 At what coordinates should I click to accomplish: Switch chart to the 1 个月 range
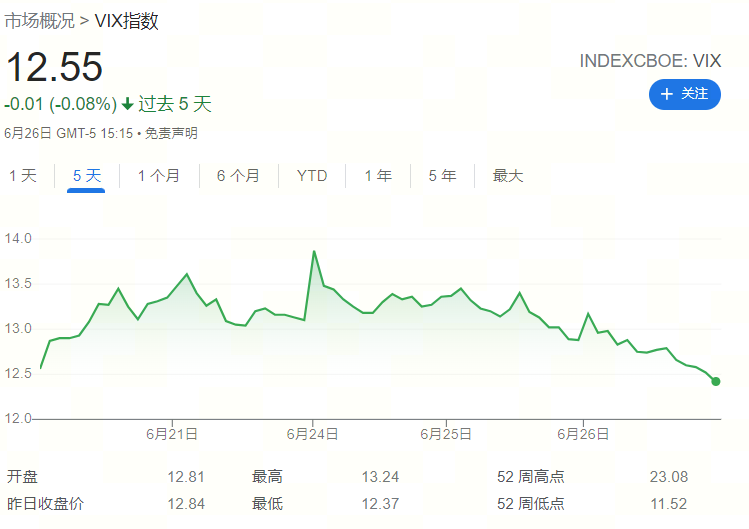pyautogui.click(x=159, y=176)
